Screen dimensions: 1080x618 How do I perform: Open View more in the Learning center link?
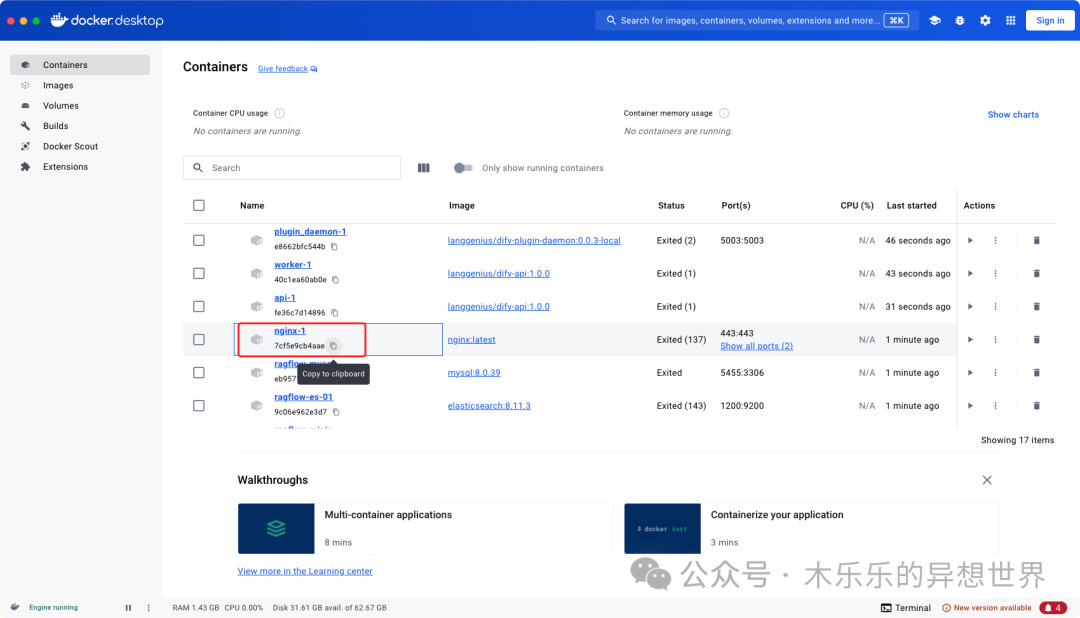point(305,571)
